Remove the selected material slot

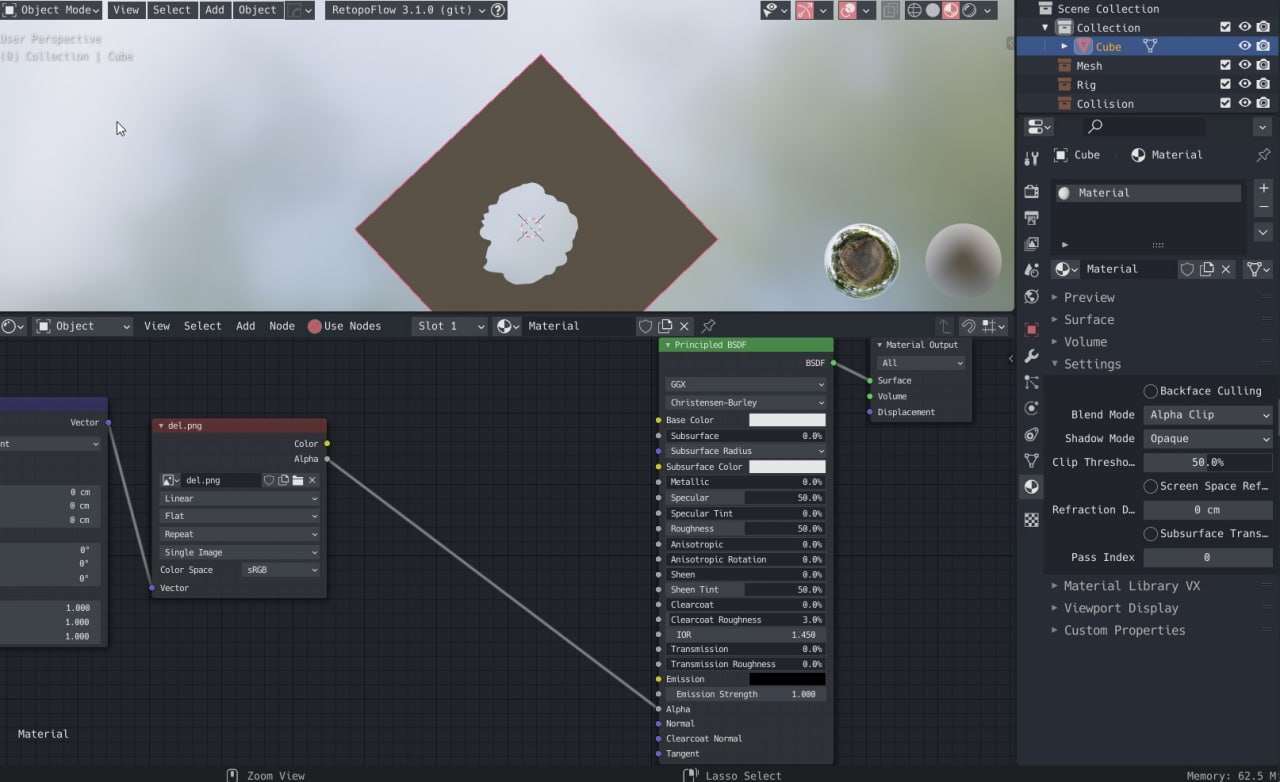click(x=1263, y=206)
